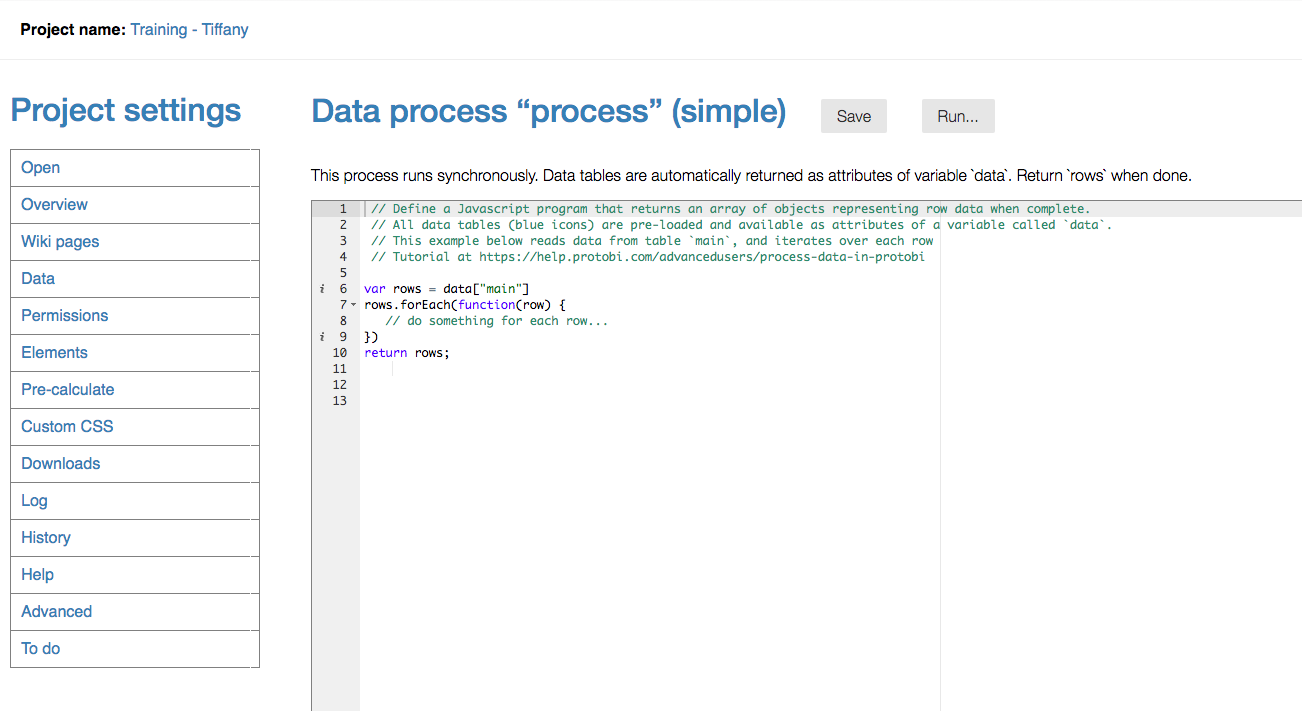1302x711 pixels.
Task: Open the Overview settings page
Action: pyautogui.click(x=54, y=204)
